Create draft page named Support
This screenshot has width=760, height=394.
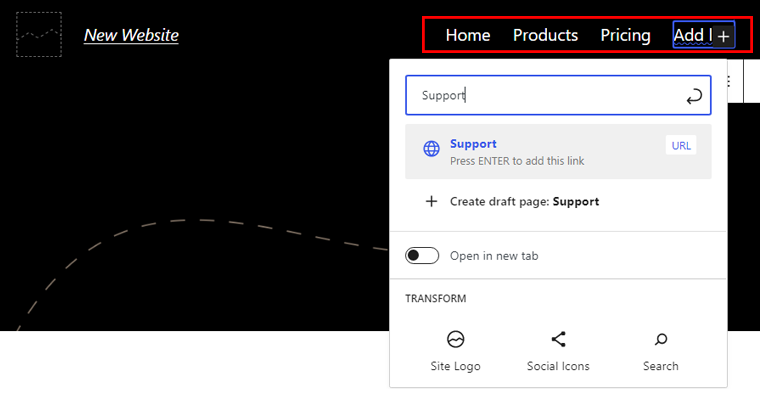coord(558,202)
